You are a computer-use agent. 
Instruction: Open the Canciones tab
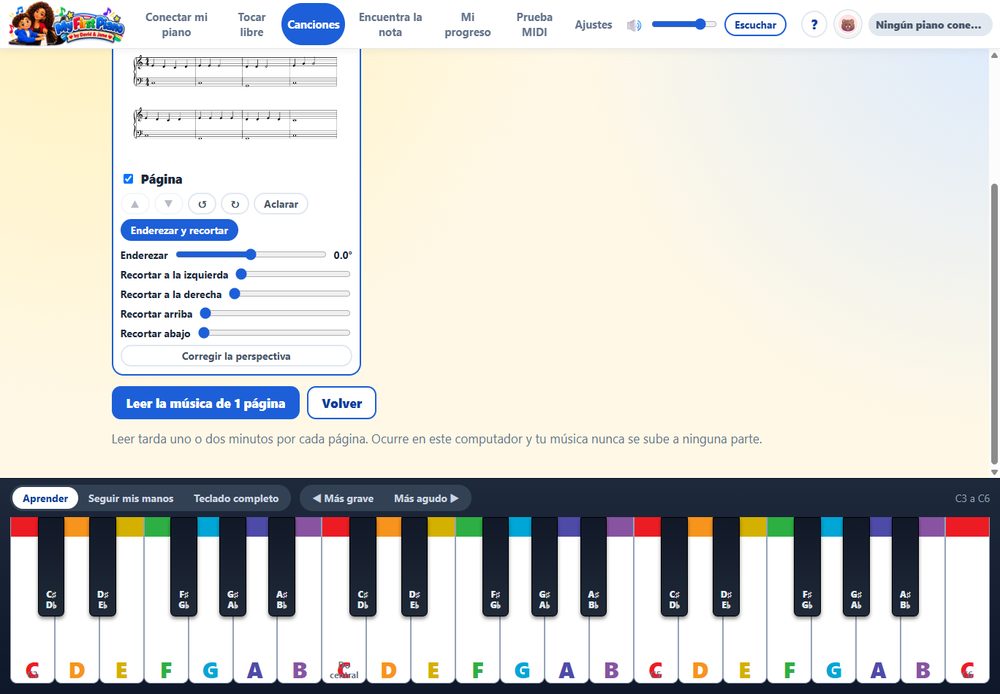313,24
